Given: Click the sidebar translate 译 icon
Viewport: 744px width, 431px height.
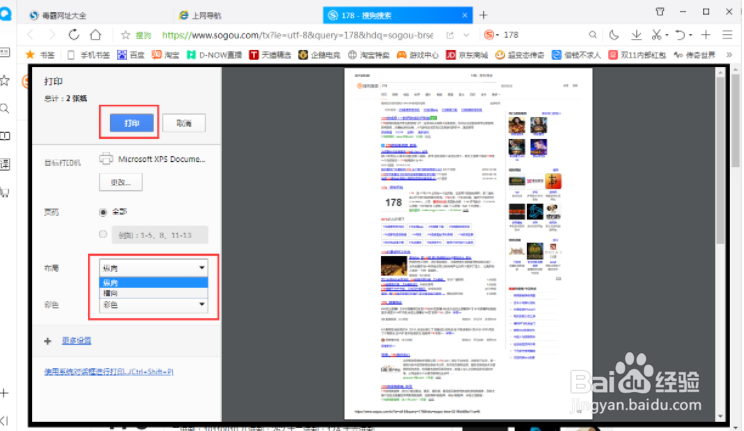Looking at the screenshot, I should tap(5, 165).
